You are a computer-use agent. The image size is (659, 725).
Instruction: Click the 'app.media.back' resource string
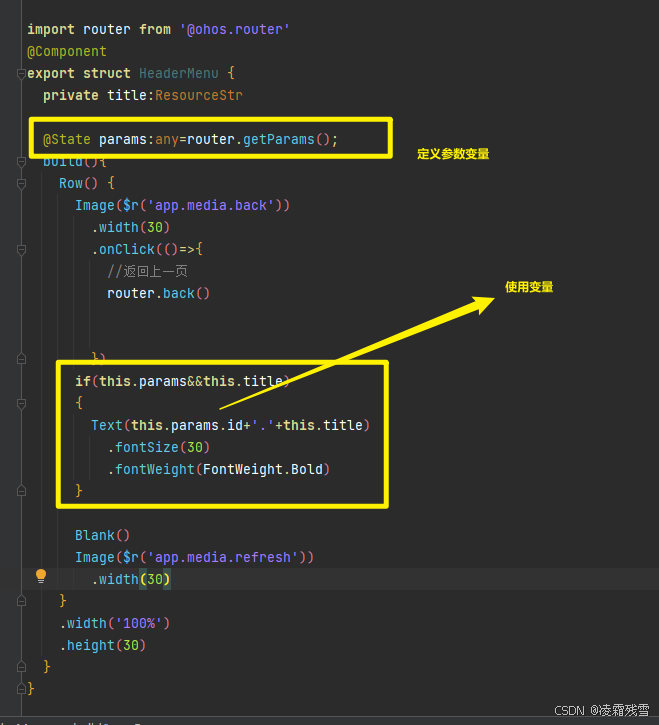click(x=210, y=205)
